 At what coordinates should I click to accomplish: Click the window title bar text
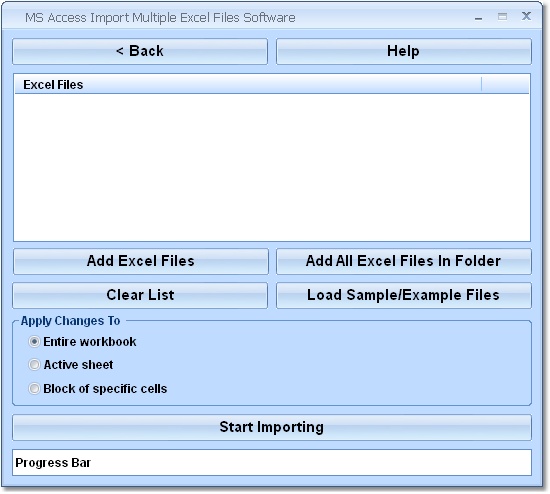click(x=160, y=18)
